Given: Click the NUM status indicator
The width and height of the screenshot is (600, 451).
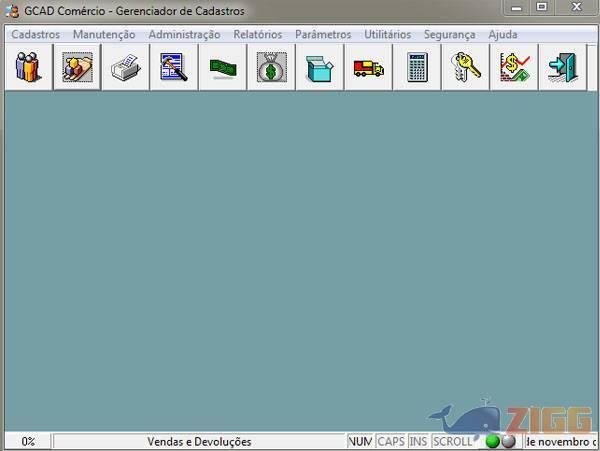Looking at the screenshot, I should [360, 441].
